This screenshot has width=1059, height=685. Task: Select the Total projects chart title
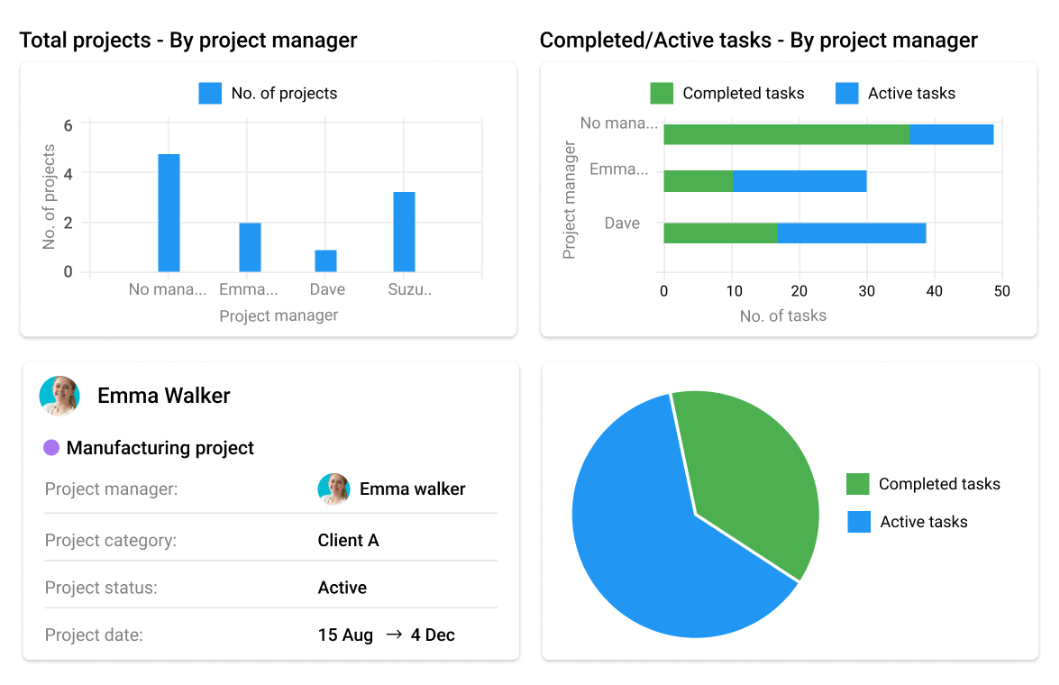point(187,41)
